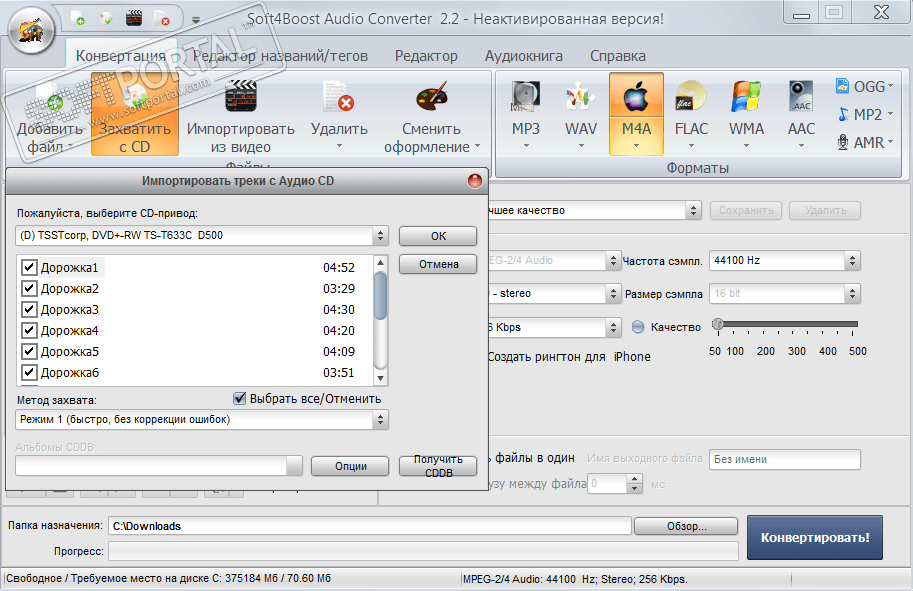Click the Change skin palette icon
This screenshot has height=591, width=913.
431,96
